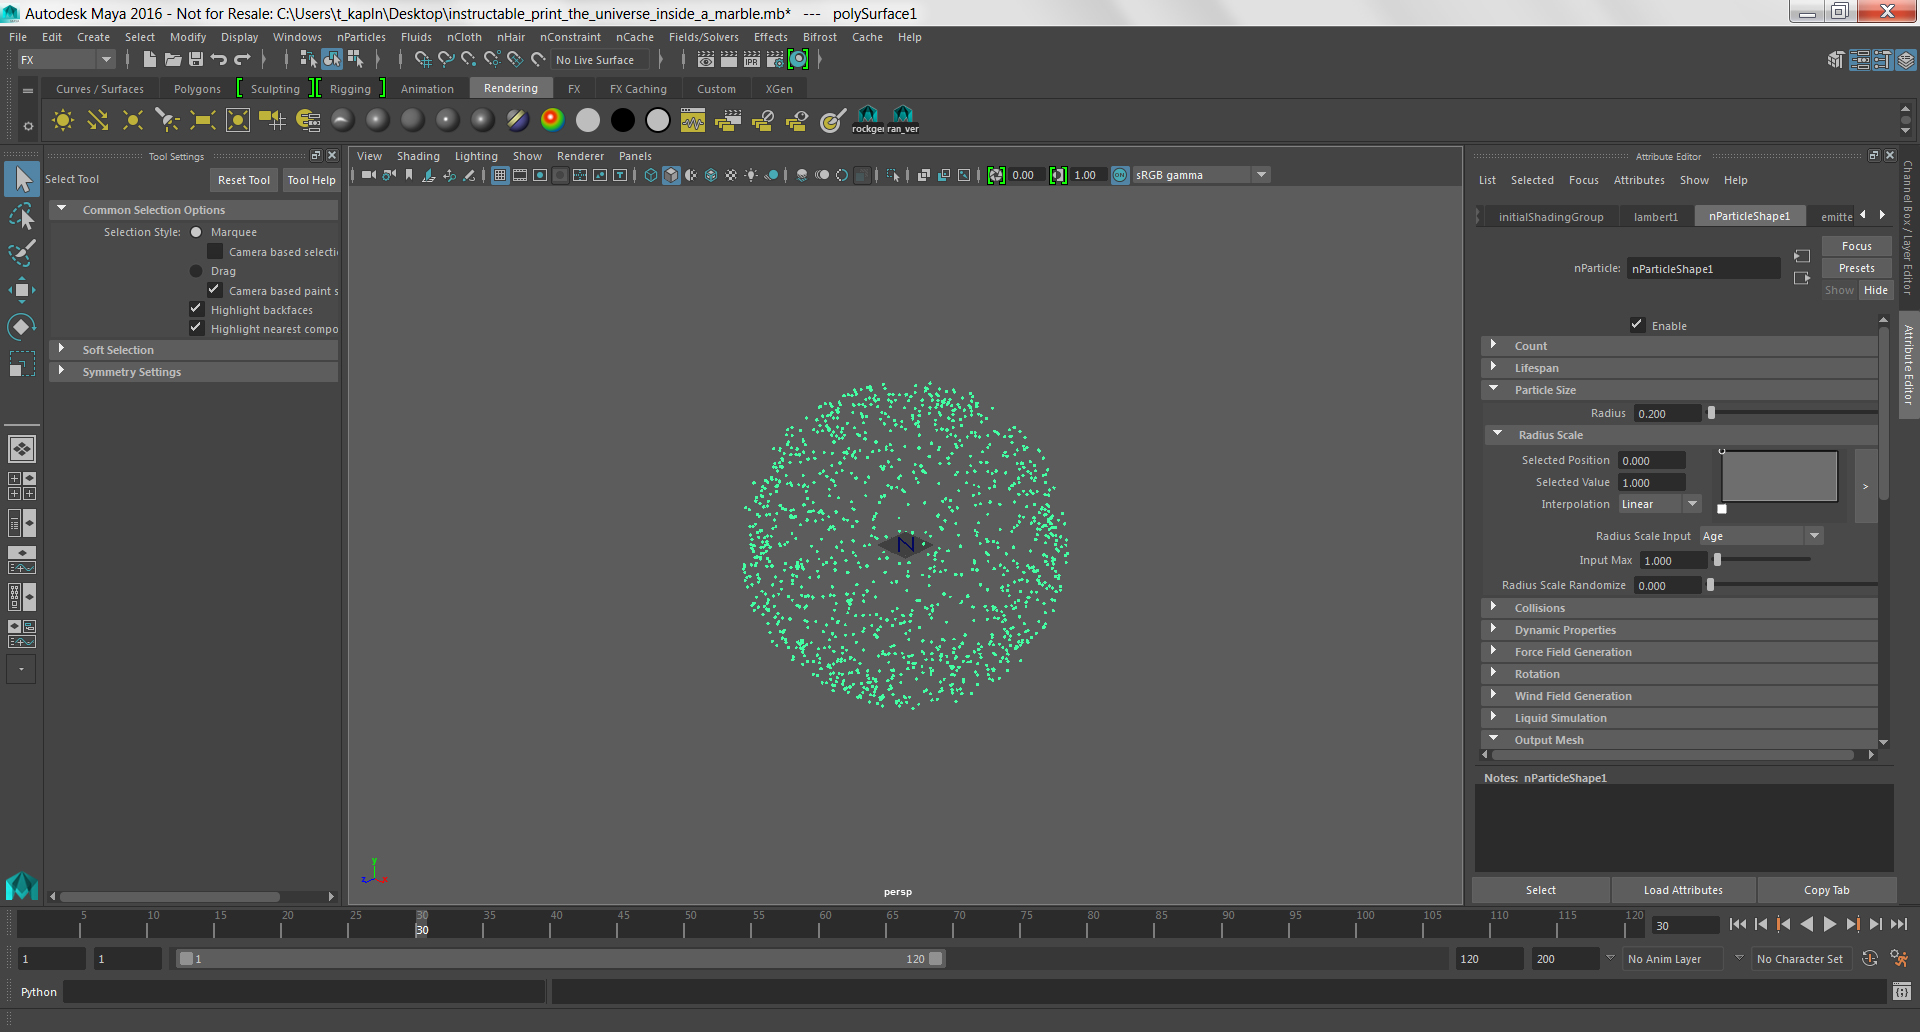Open the viewport Shading menu
The image size is (1920, 1032).
(x=418, y=156)
